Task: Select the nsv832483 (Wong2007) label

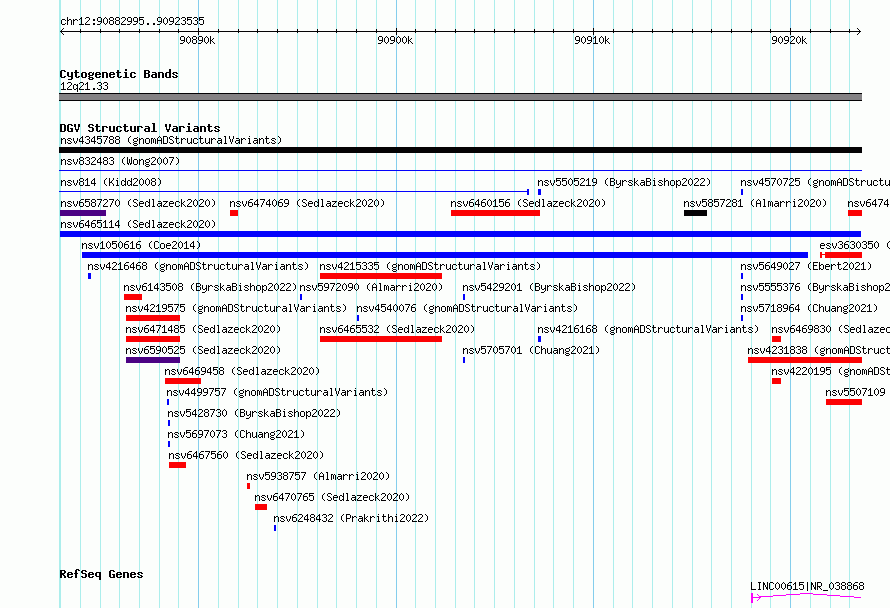Action: (x=120, y=161)
